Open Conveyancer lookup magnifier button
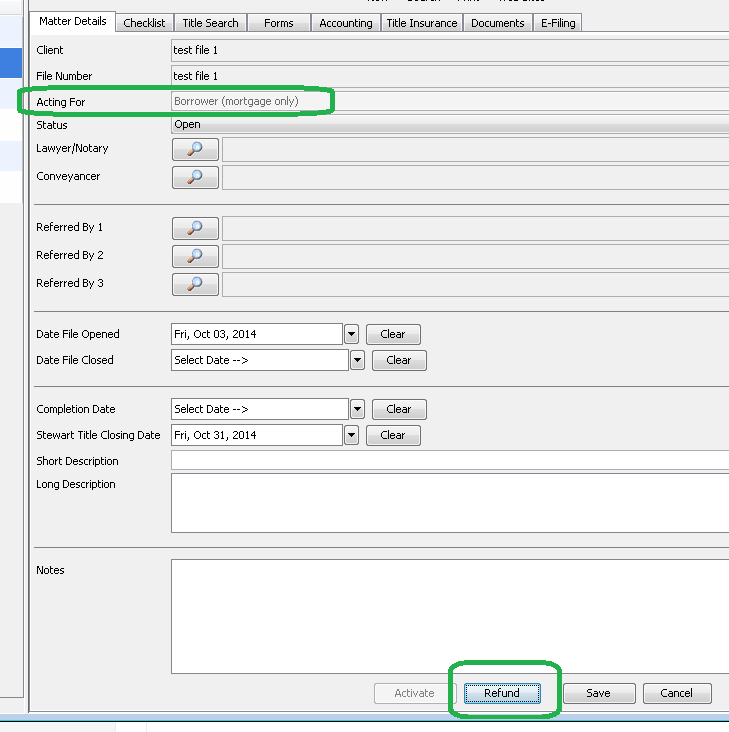The image size is (729, 732). coord(195,177)
